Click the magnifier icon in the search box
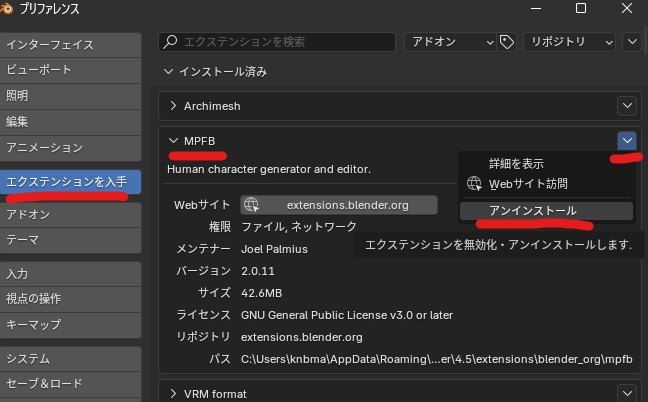This screenshot has width=648, height=402. pyautogui.click(x=171, y=42)
